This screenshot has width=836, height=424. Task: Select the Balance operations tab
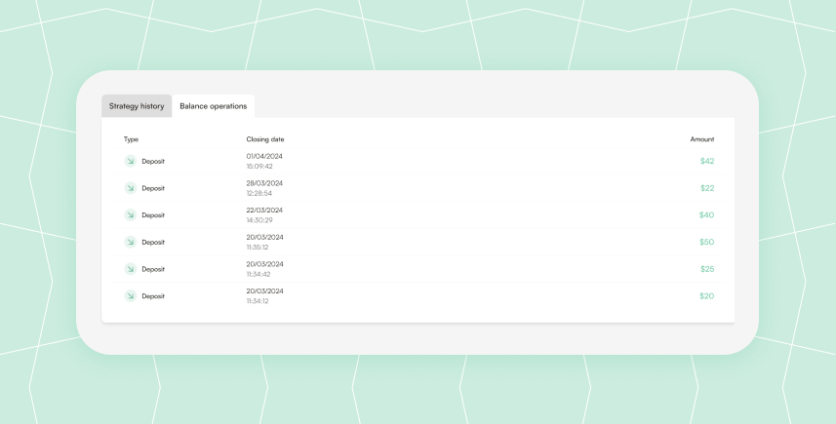[213, 106]
